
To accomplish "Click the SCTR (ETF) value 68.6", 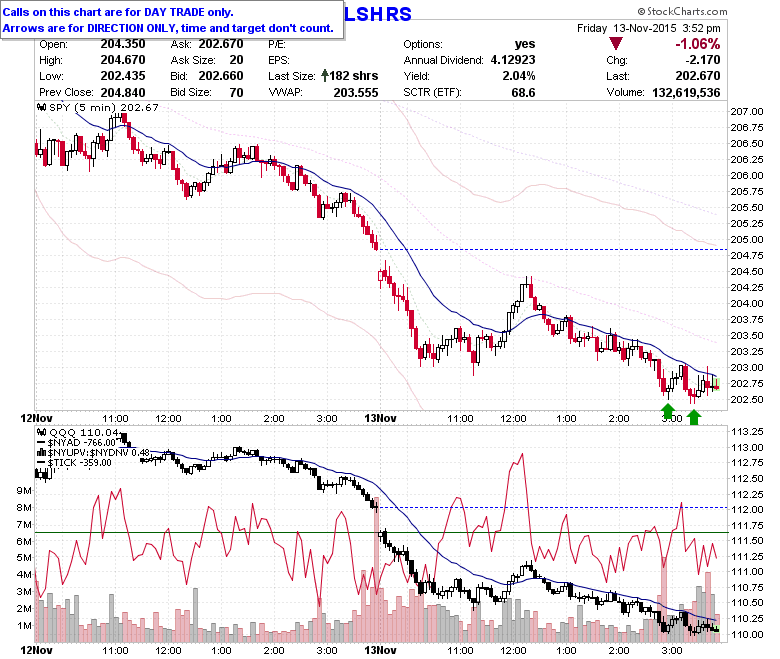I will [x=523, y=93].
